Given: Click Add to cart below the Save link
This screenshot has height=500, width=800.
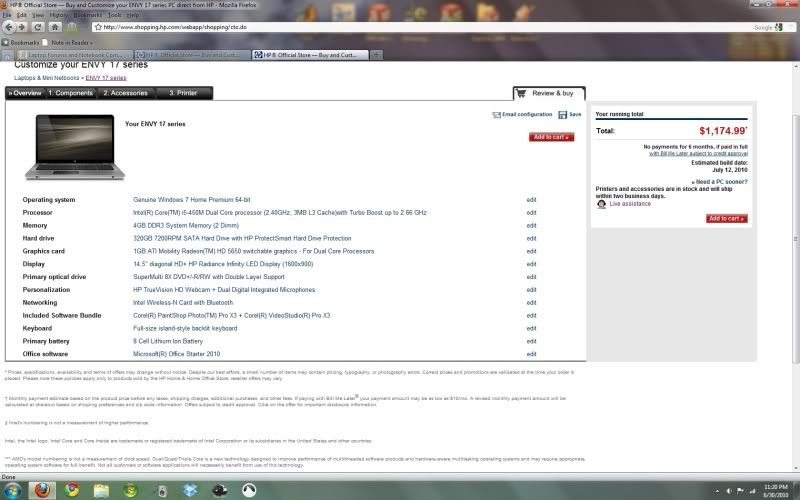Looking at the screenshot, I should point(552,137).
